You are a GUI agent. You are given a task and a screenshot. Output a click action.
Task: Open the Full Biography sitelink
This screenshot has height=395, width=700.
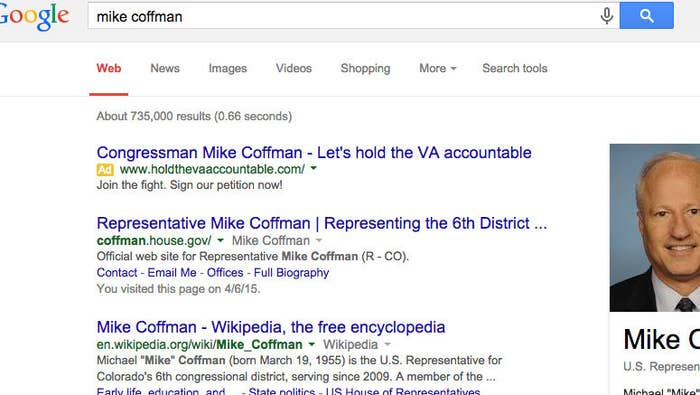click(x=292, y=273)
